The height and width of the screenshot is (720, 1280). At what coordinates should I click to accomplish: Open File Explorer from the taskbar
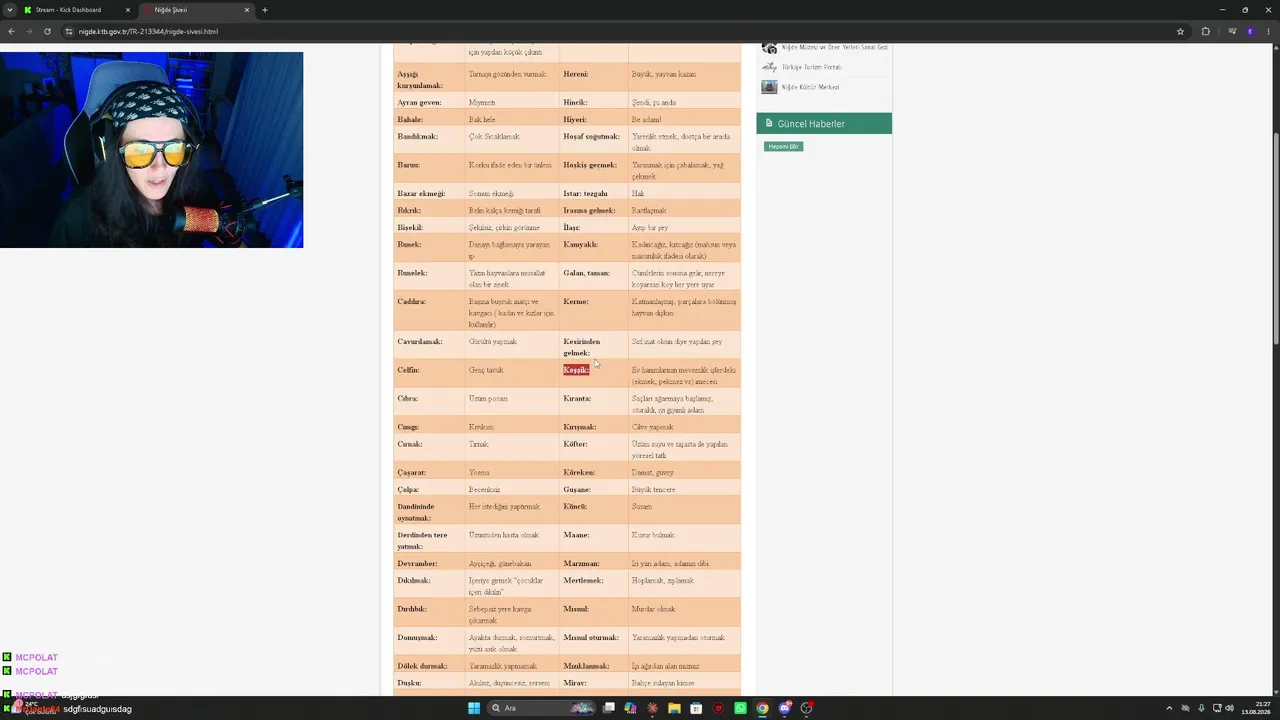[674, 708]
